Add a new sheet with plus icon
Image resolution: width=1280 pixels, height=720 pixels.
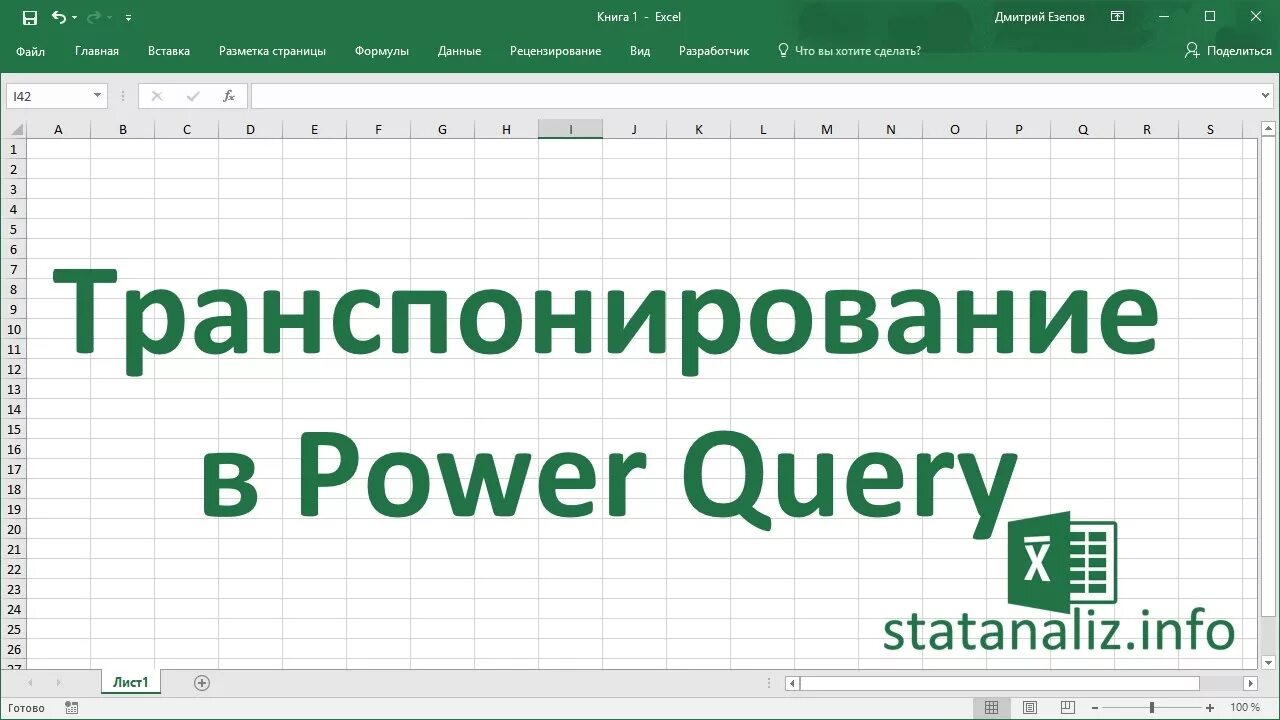click(x=202, y=683)
